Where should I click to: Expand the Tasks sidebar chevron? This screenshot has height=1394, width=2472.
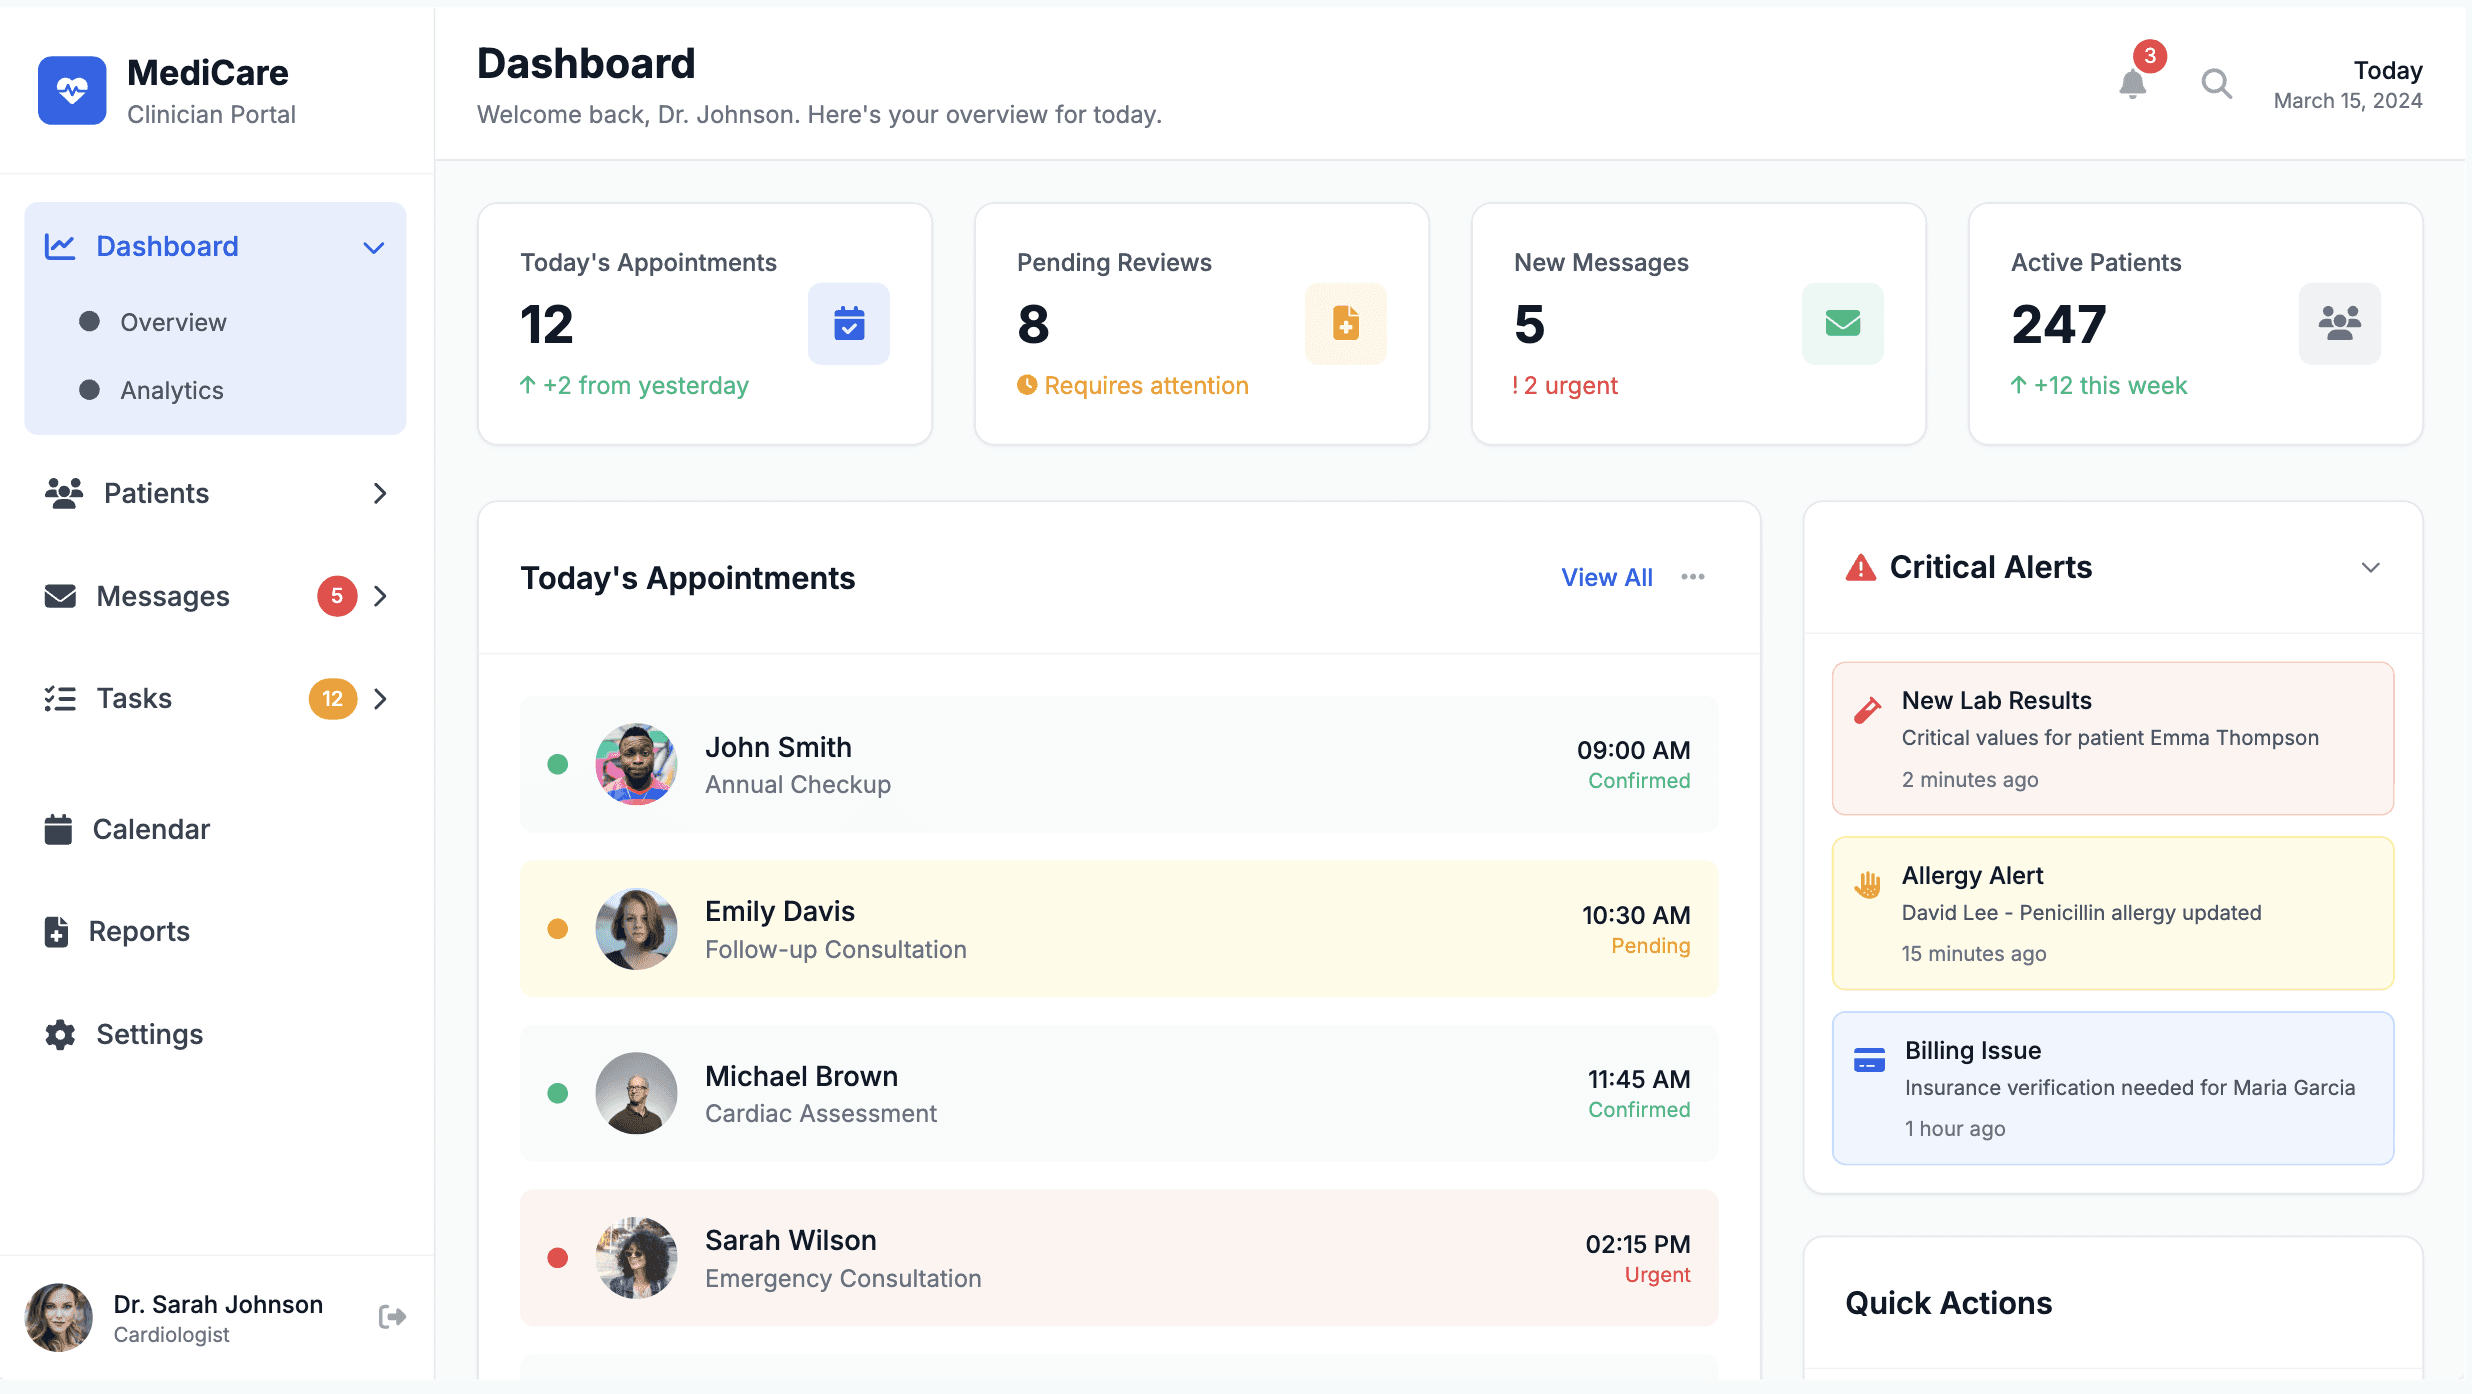coord(380,699)
